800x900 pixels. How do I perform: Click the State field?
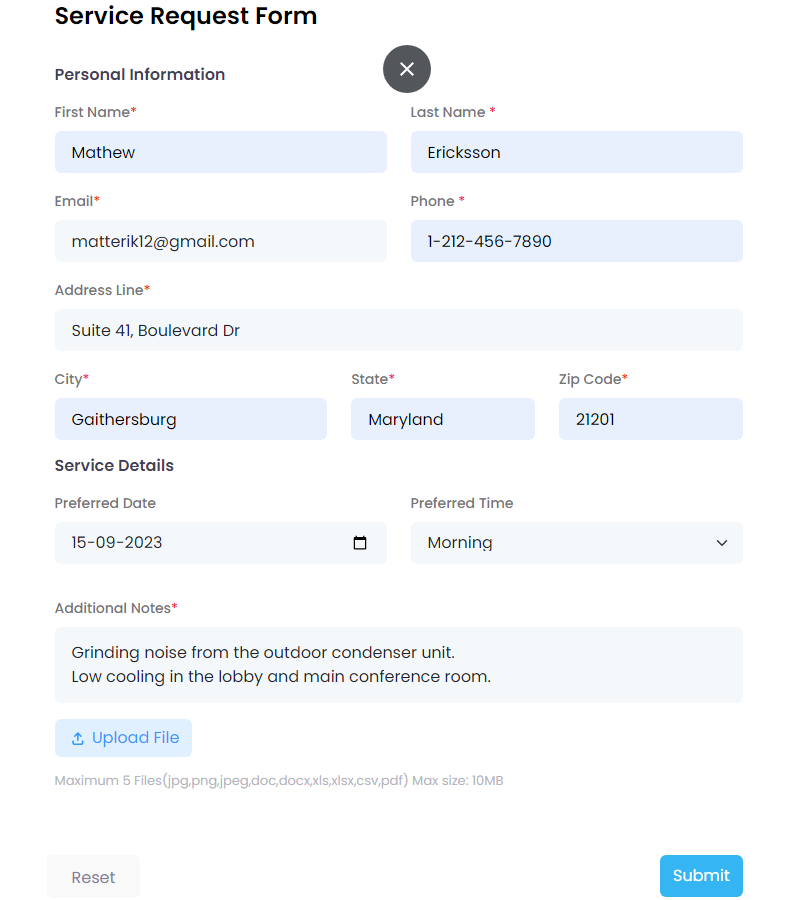click(442, 419)
